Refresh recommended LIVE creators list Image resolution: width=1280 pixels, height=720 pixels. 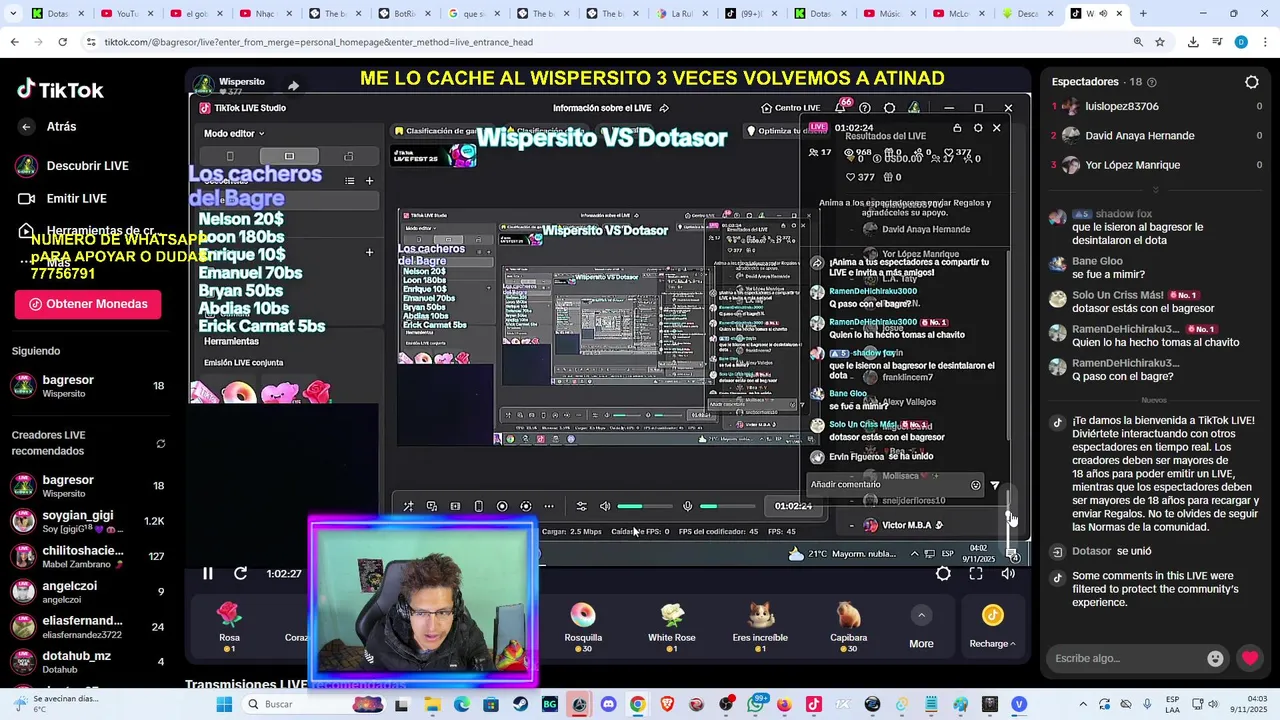[161, 444]
